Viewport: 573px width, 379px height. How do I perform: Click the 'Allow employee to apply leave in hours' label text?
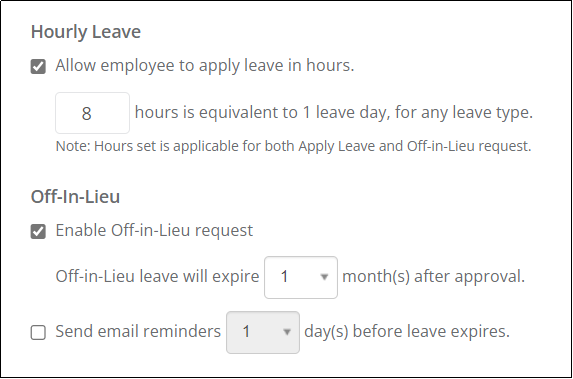[205, 66]
